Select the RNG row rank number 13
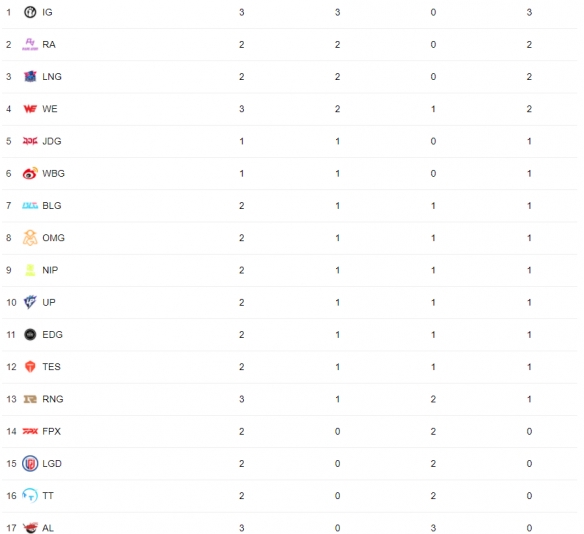Viewport: 584px width, 534px height. tap(12, 399)
